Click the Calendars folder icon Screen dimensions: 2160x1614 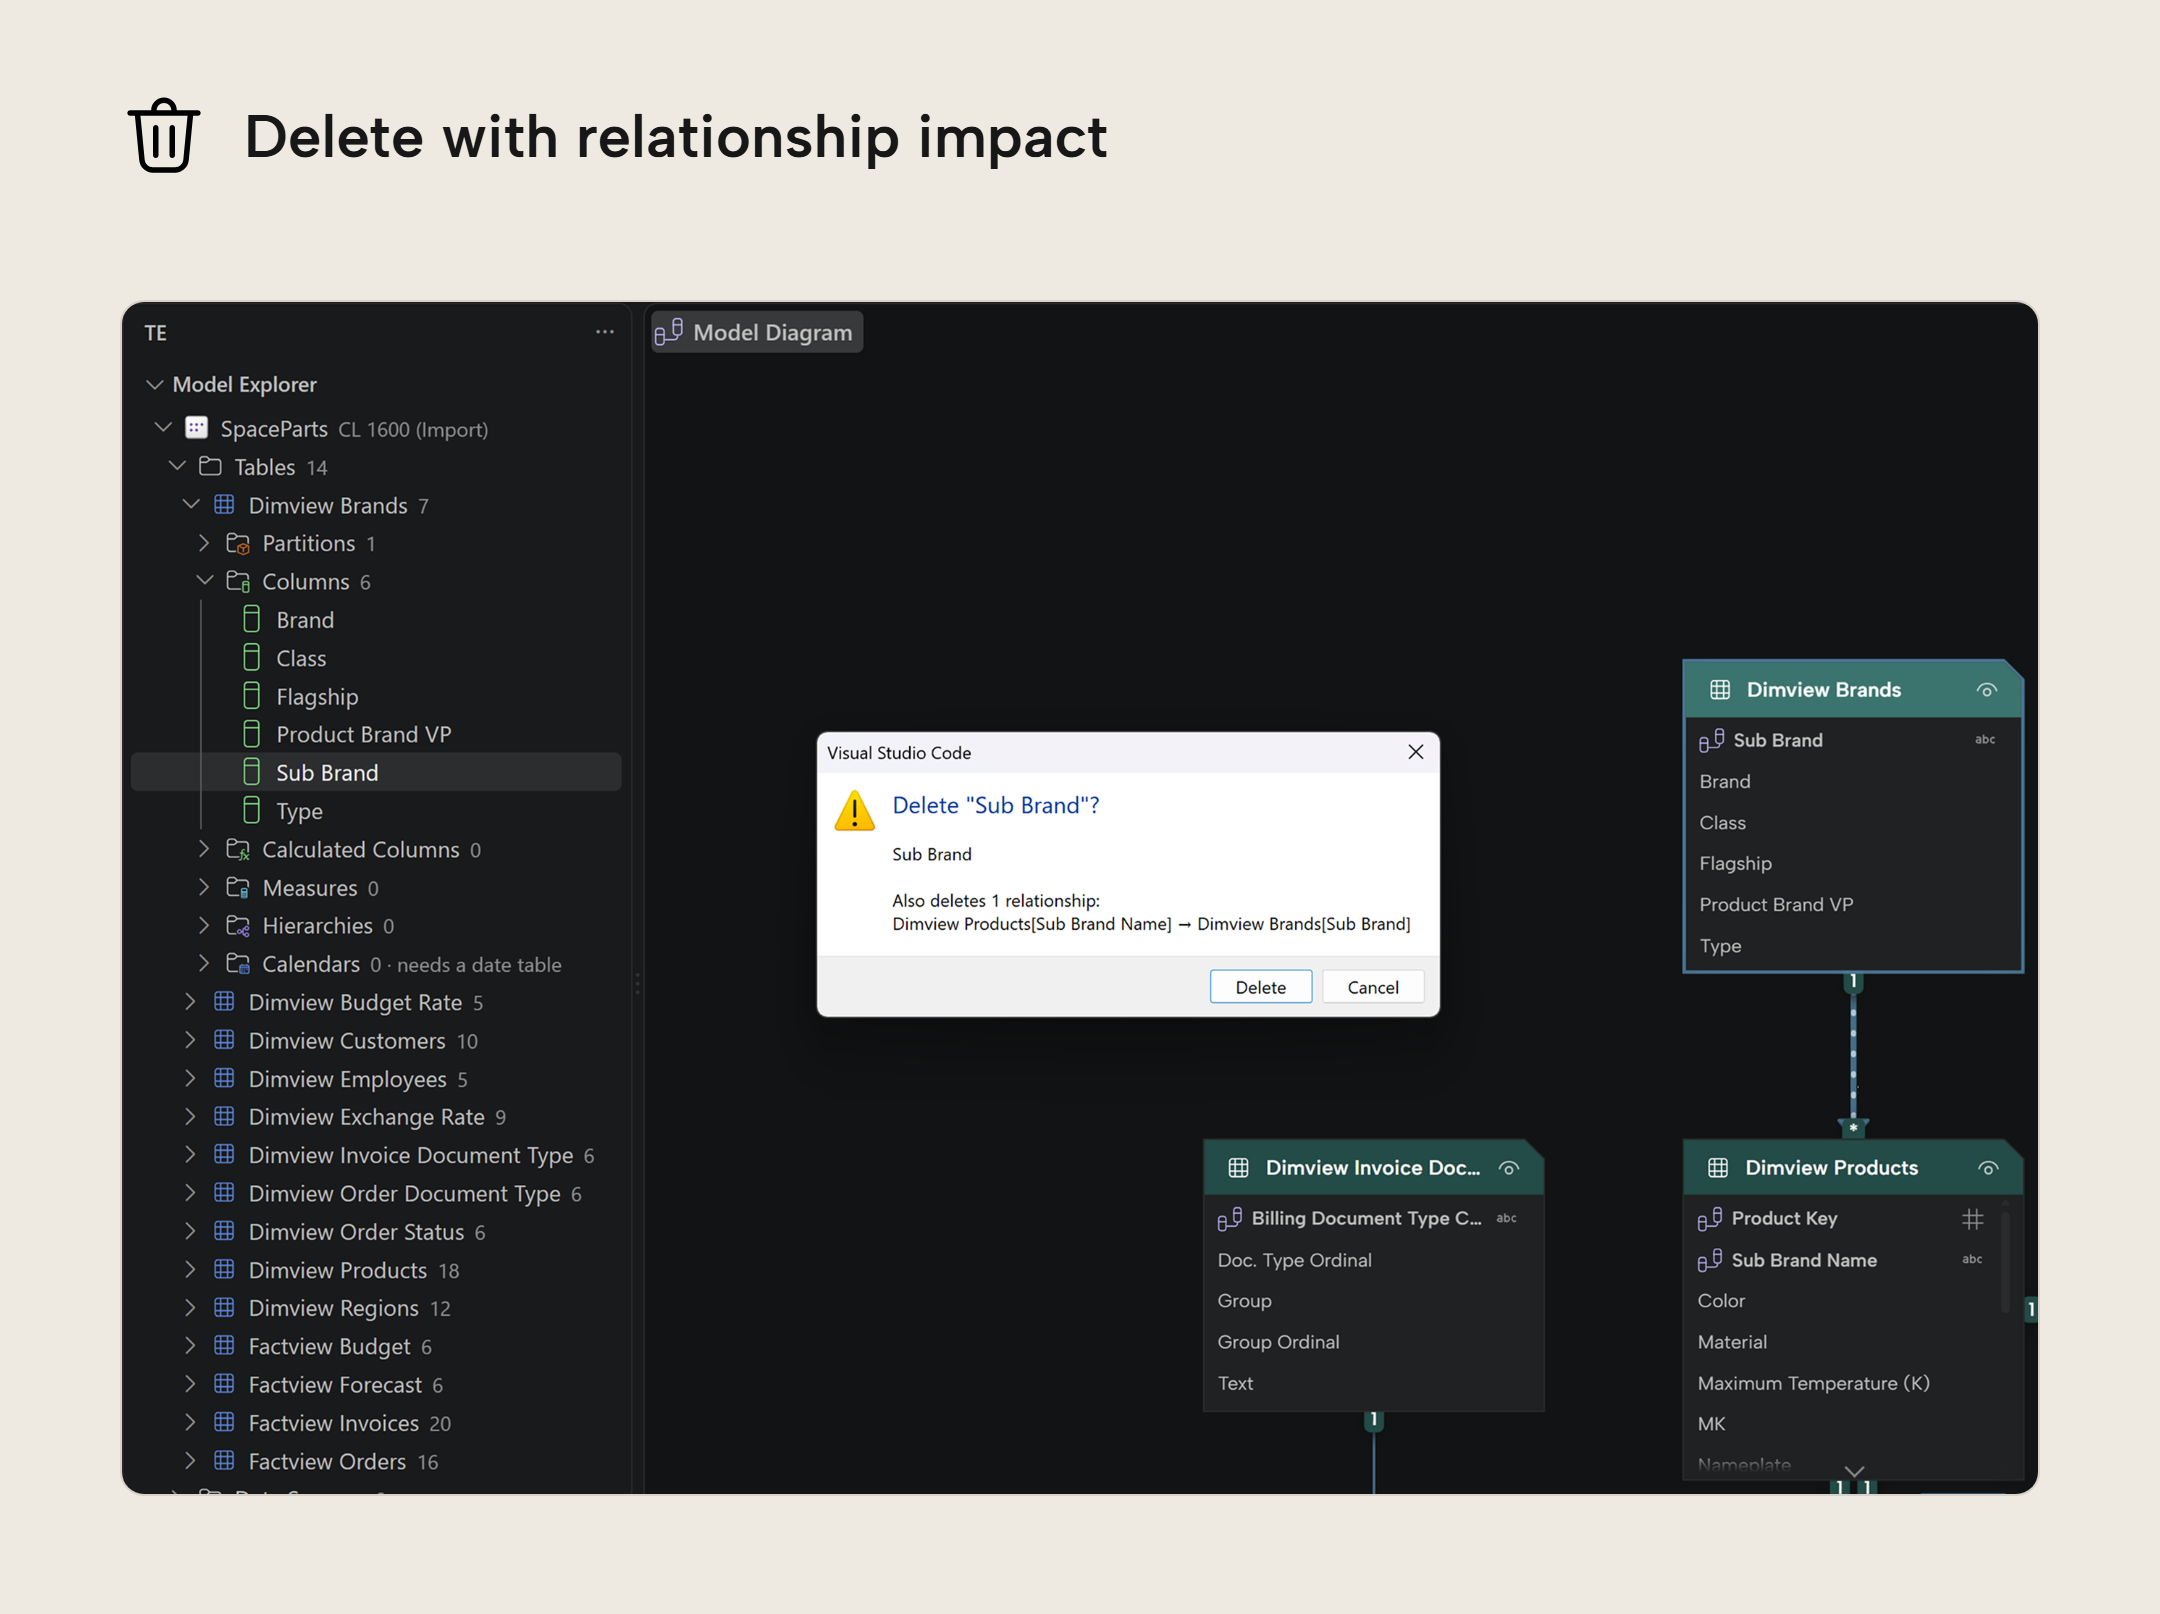[x=238, y=964]
